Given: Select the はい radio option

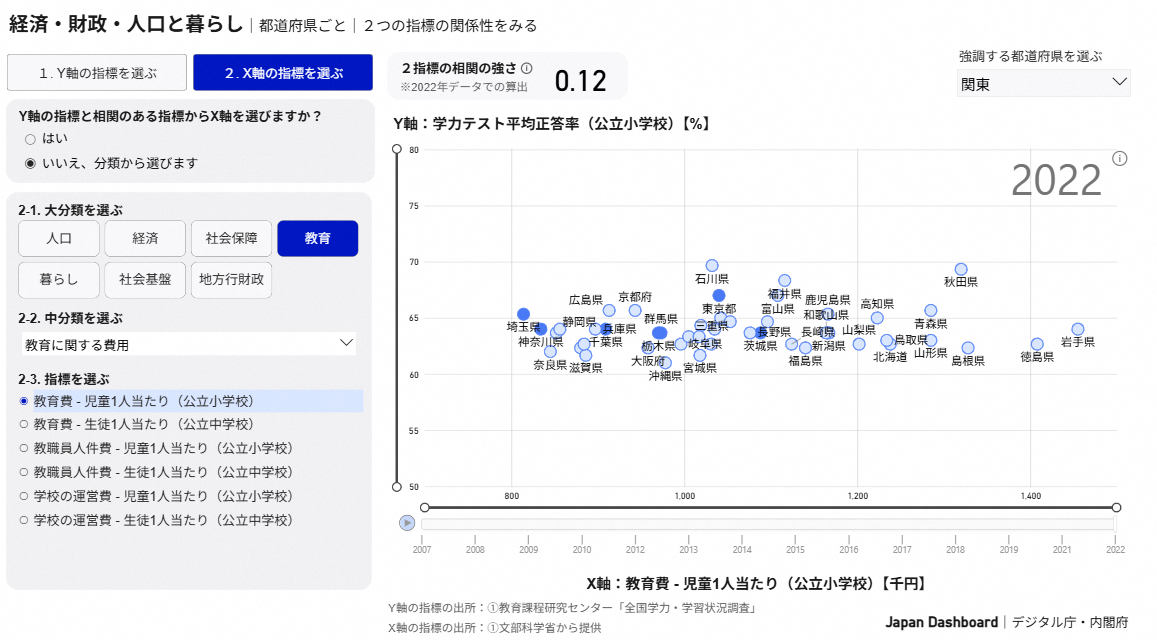Looking at the screenshot, I should [31, 139].
